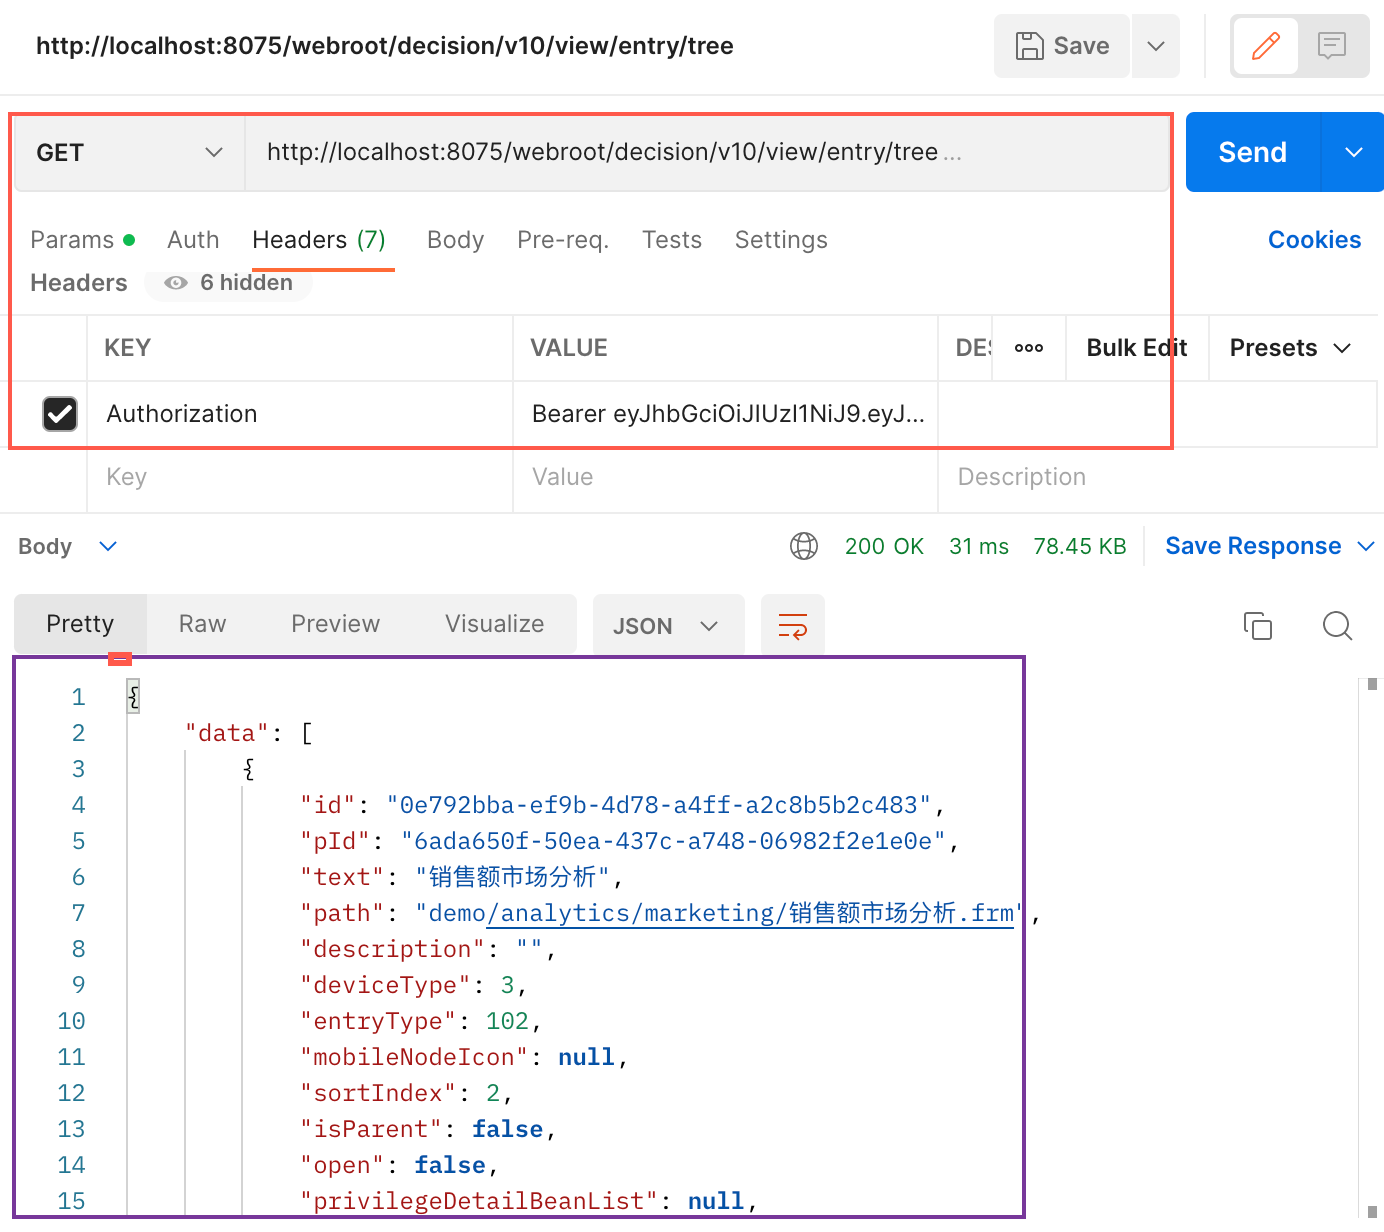Click the empty Key input field

point(300,477)
